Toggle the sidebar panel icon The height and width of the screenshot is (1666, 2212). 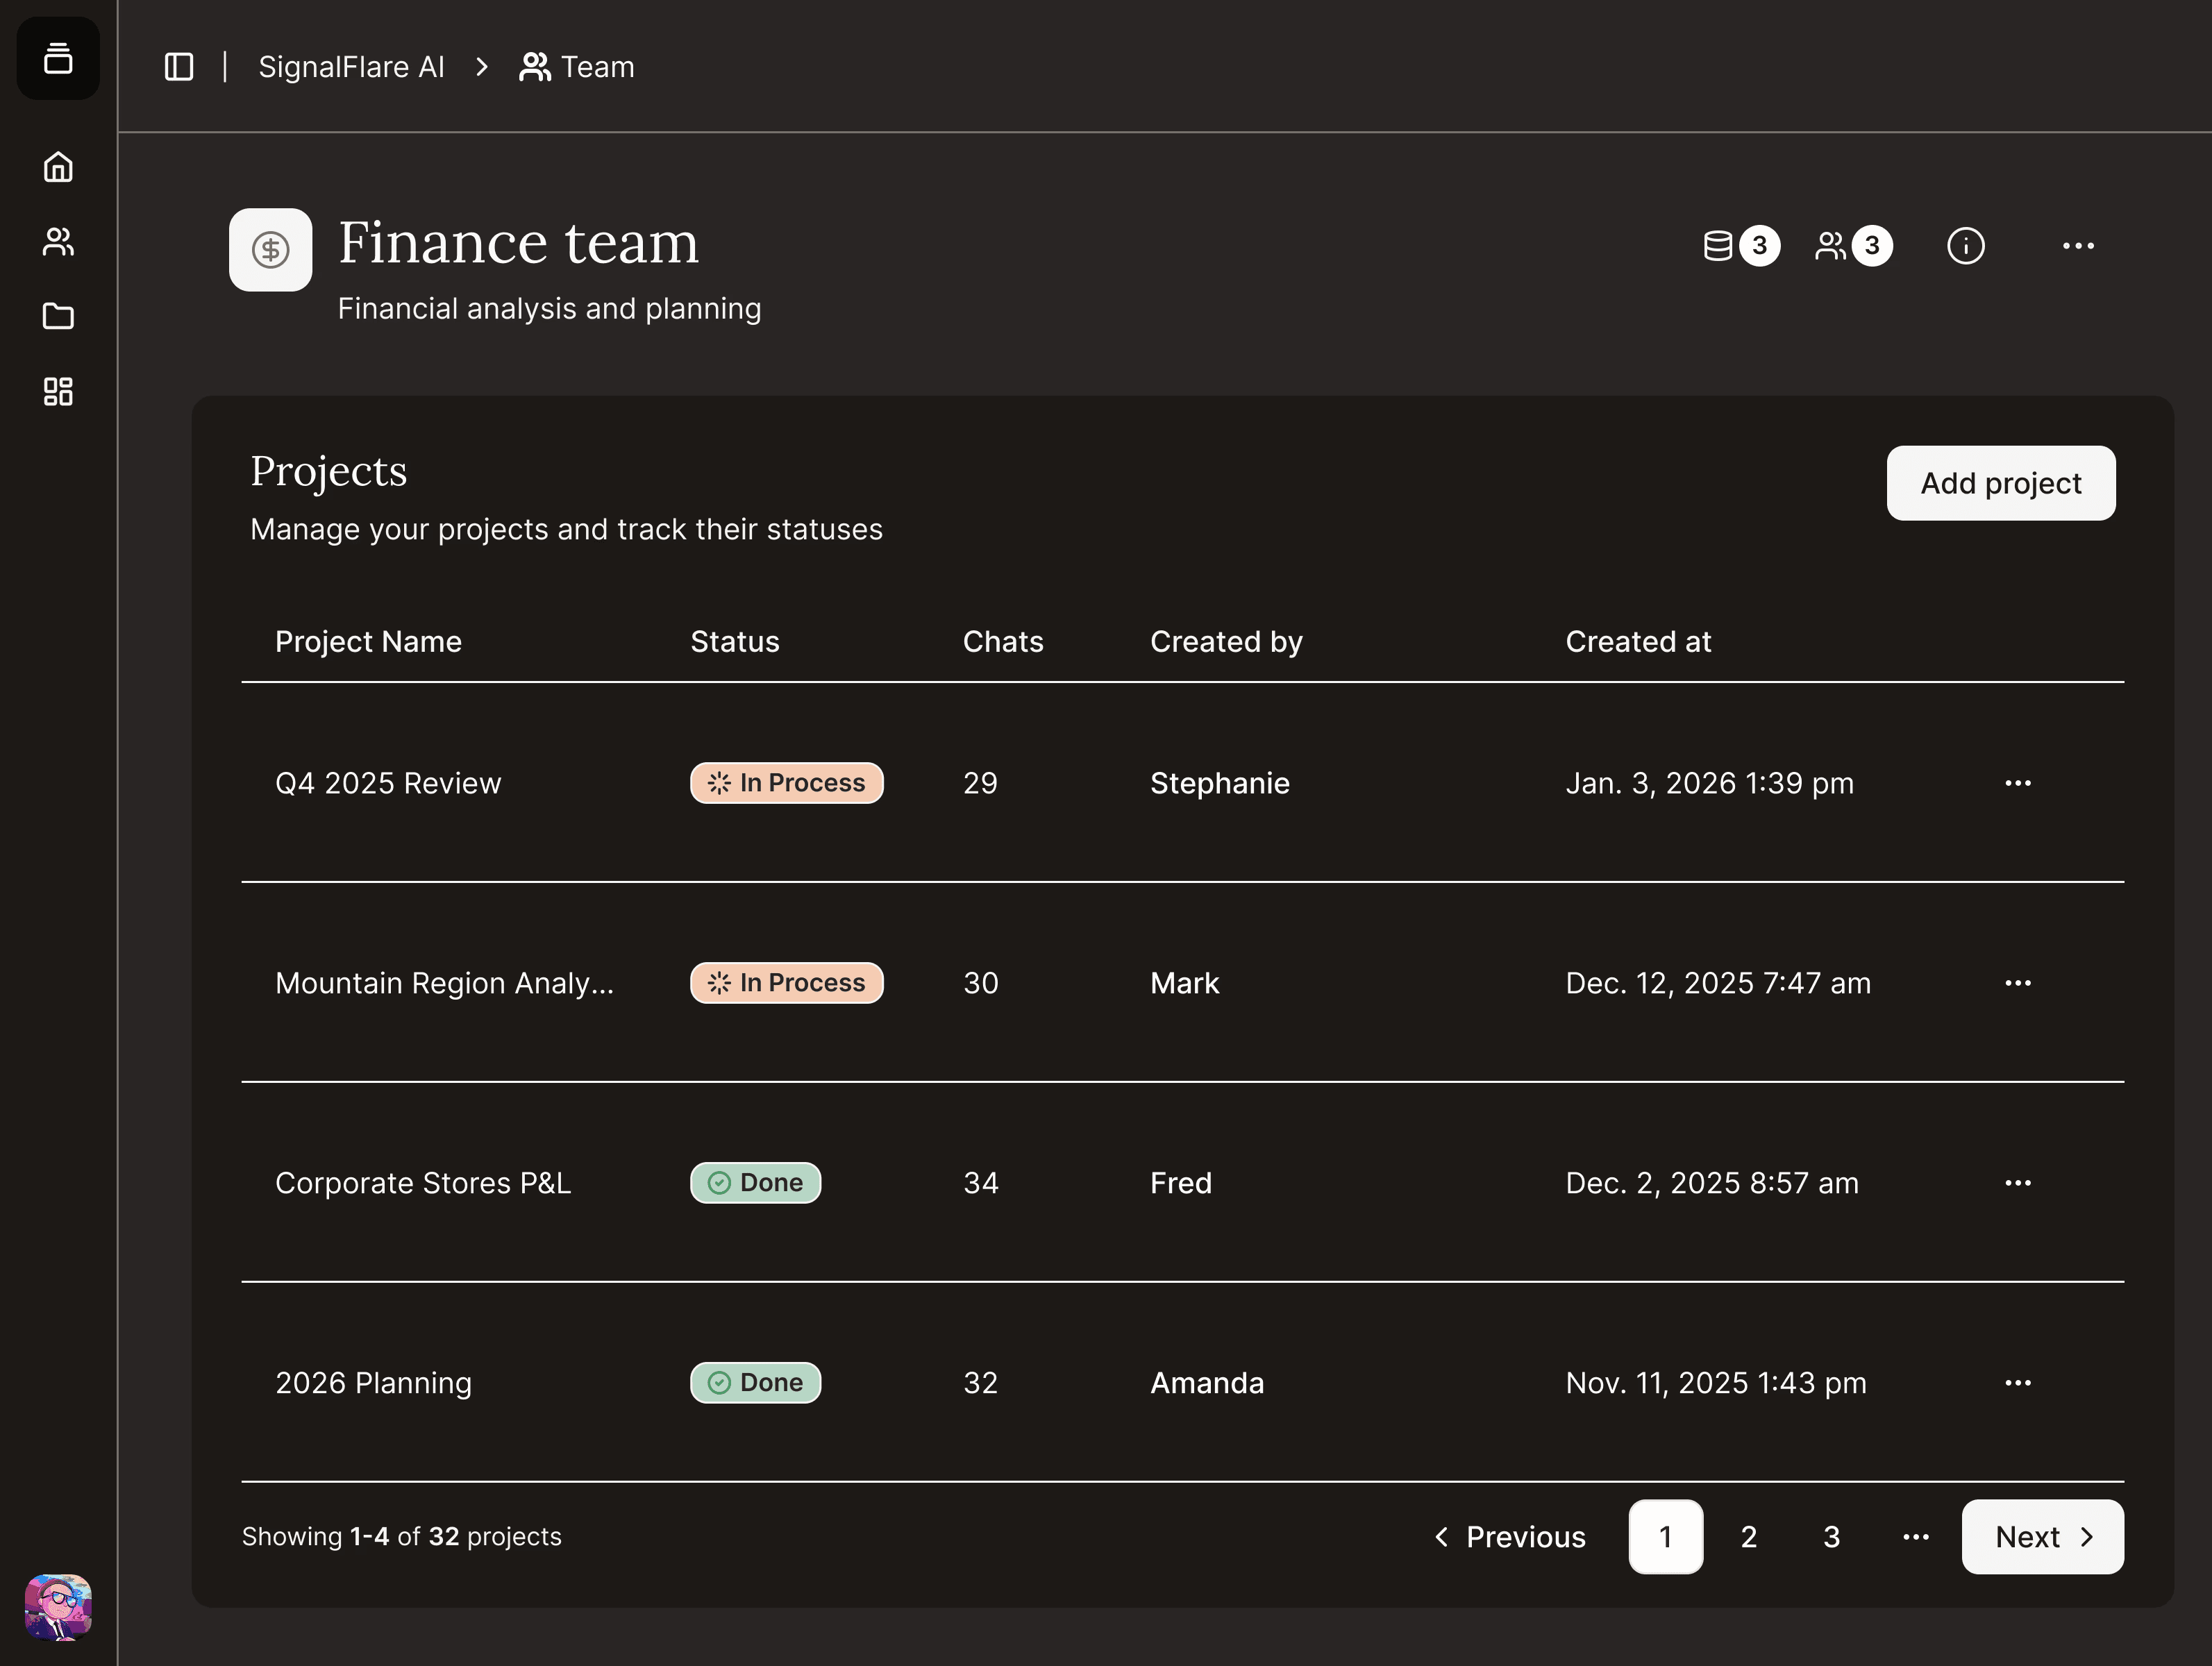click(x=179, y=67)
